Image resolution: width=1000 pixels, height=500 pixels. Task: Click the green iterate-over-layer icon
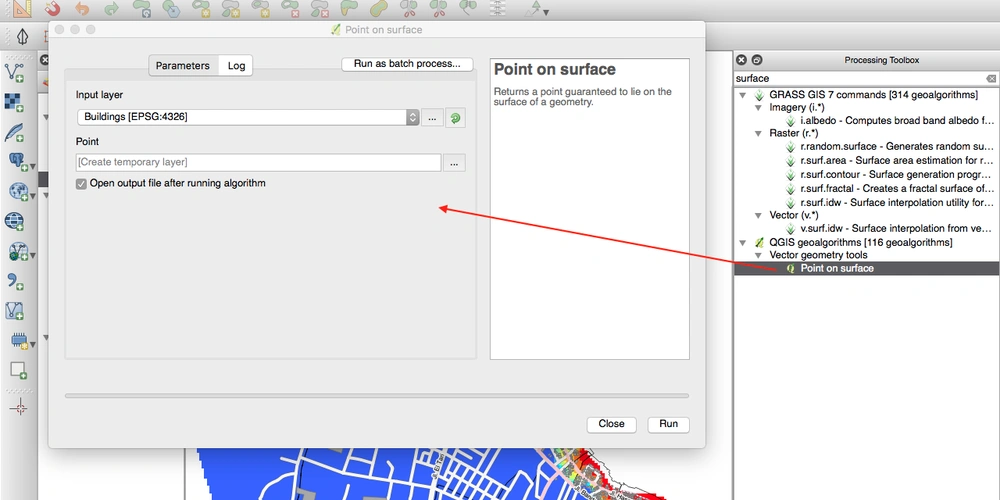(455, 118)
